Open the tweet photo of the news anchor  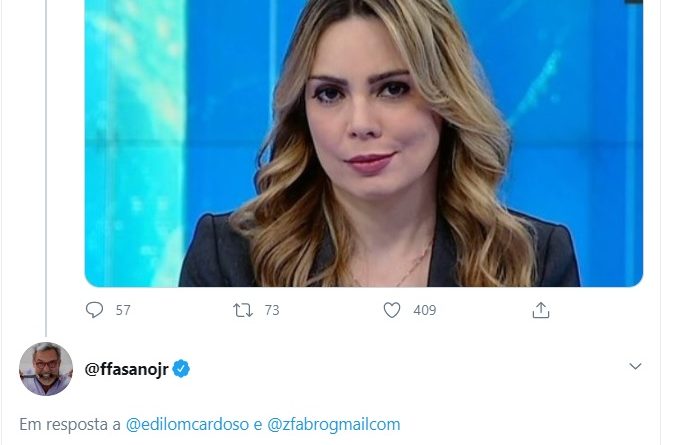point(364,143)
